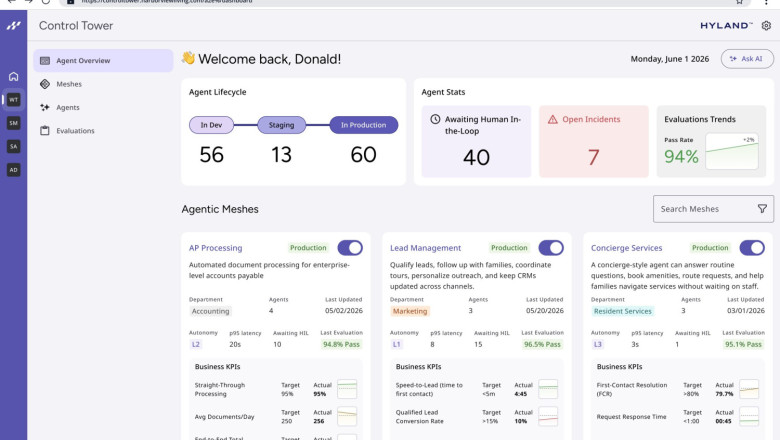The width and height of the screenshot is (780, 440).
Task: Click Production badge on Concierge Services
Action: pyautogui.click(x=710, y=248)
